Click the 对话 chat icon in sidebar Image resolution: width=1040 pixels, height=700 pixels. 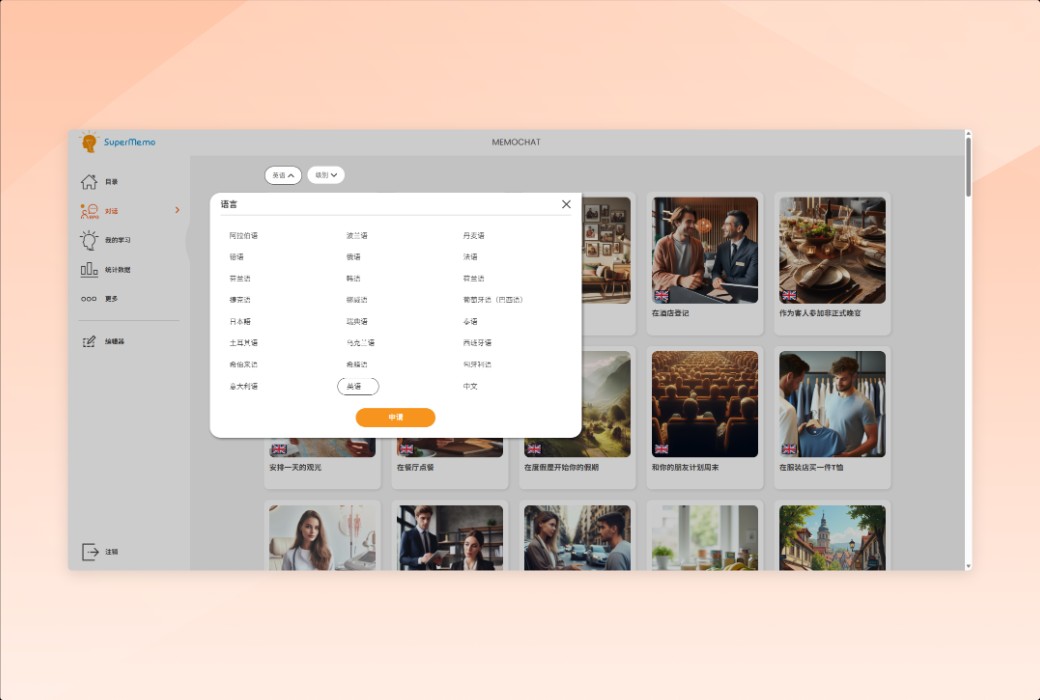(x=89, y=211)
